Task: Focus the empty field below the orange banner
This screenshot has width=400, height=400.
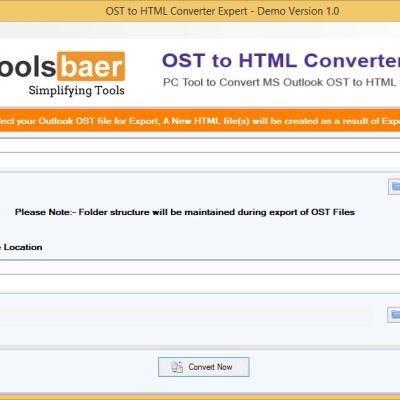Action: pos(200,146)
